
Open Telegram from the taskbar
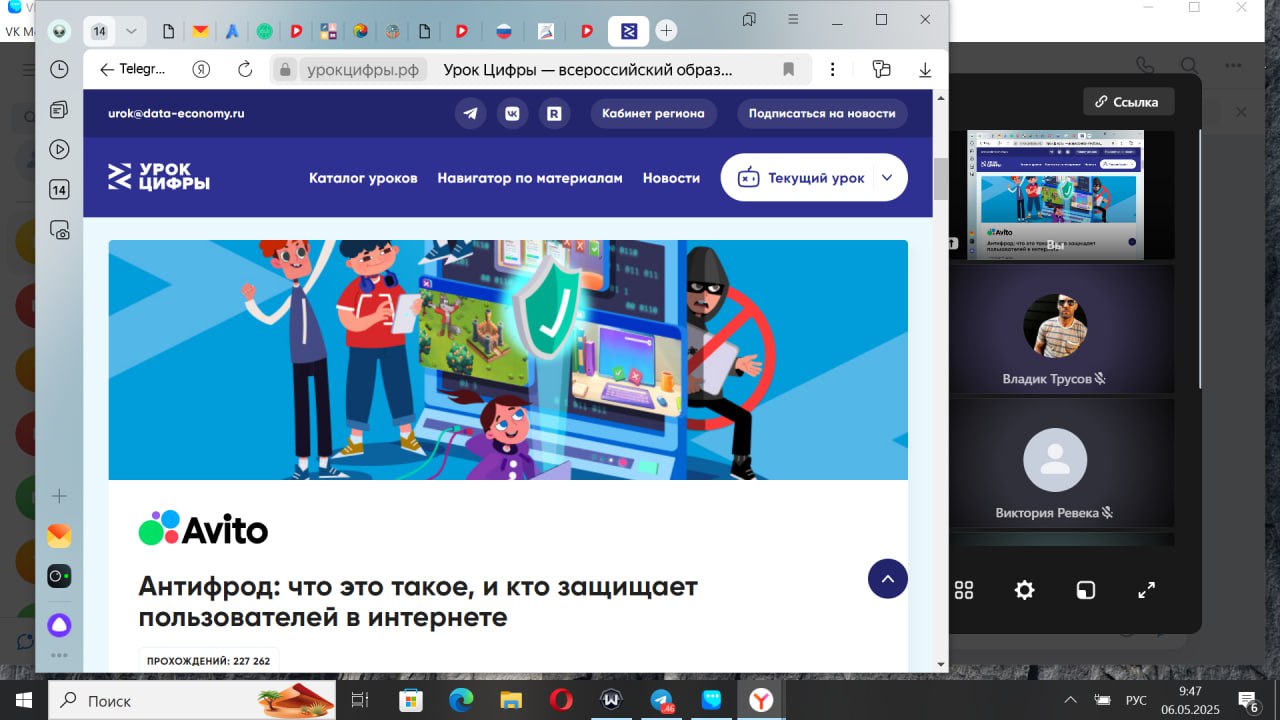tap(661, 700)
